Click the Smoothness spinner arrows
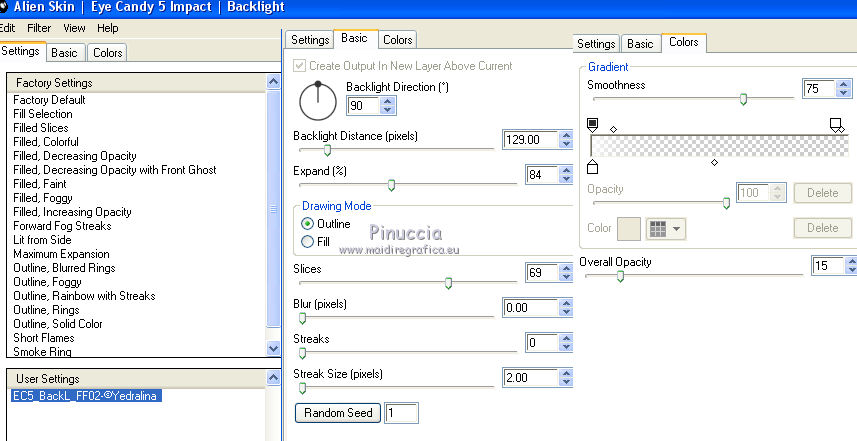 coord(844,89)
